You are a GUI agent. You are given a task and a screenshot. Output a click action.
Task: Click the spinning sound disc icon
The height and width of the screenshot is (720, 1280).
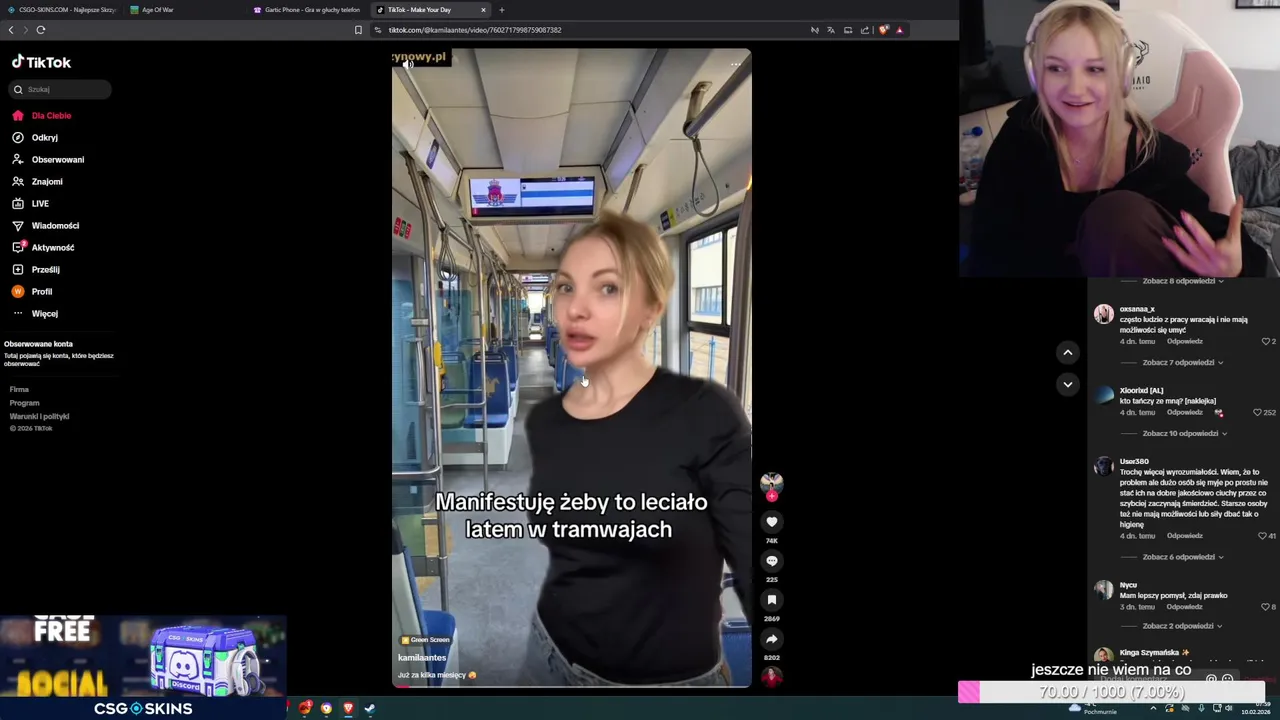[771, 677]
